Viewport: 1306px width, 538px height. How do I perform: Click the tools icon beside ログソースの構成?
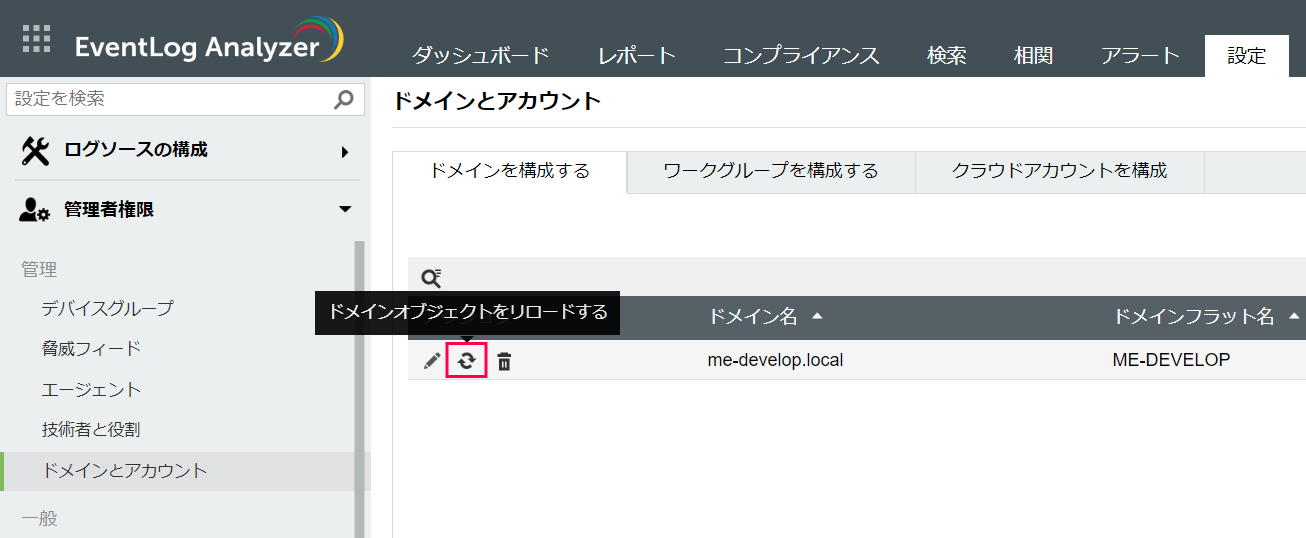point(35,150)
